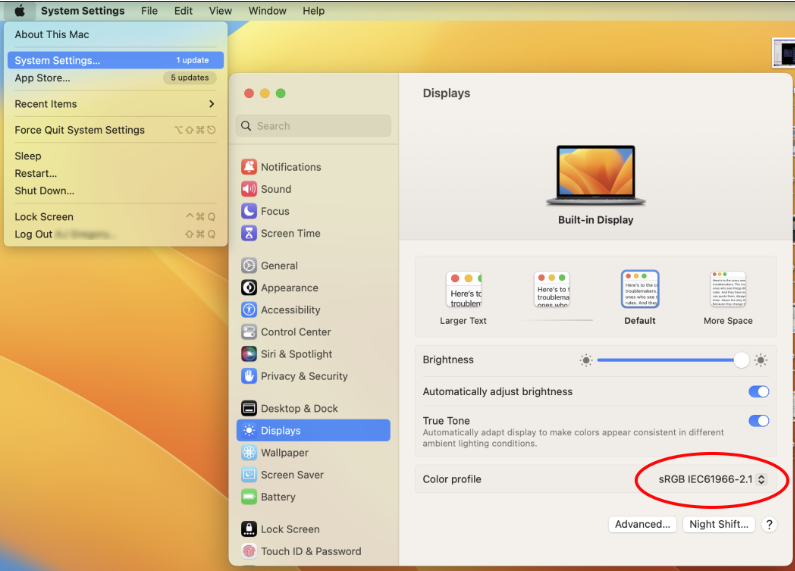Choose Restart... from Apple menu

116,173
